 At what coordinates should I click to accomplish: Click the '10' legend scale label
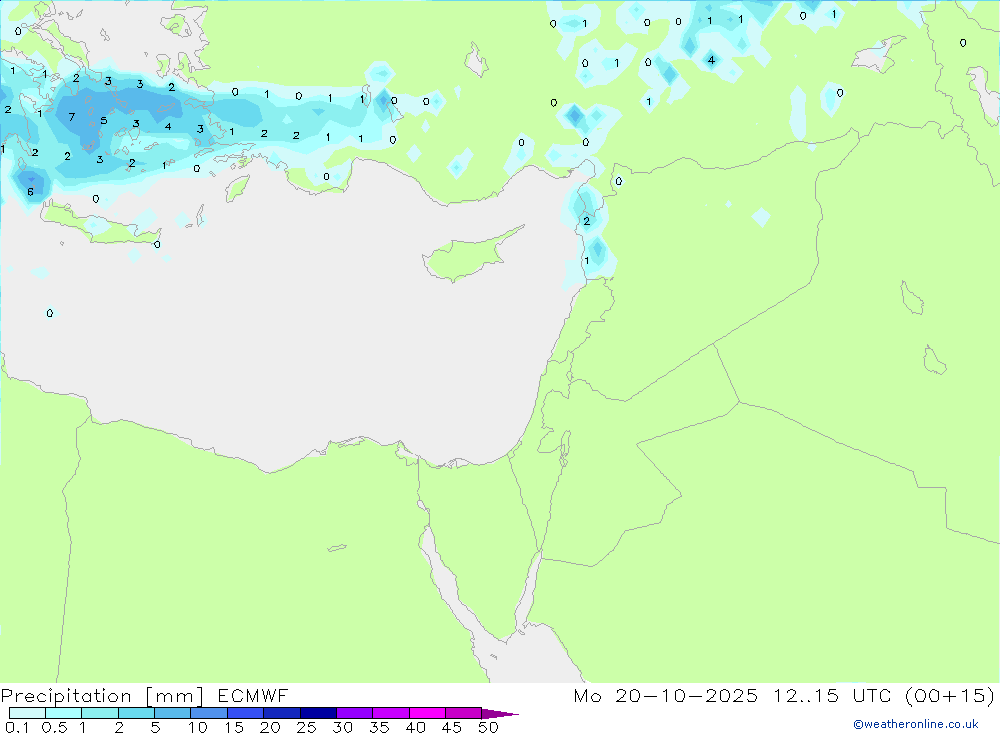[x=198, y=727]
